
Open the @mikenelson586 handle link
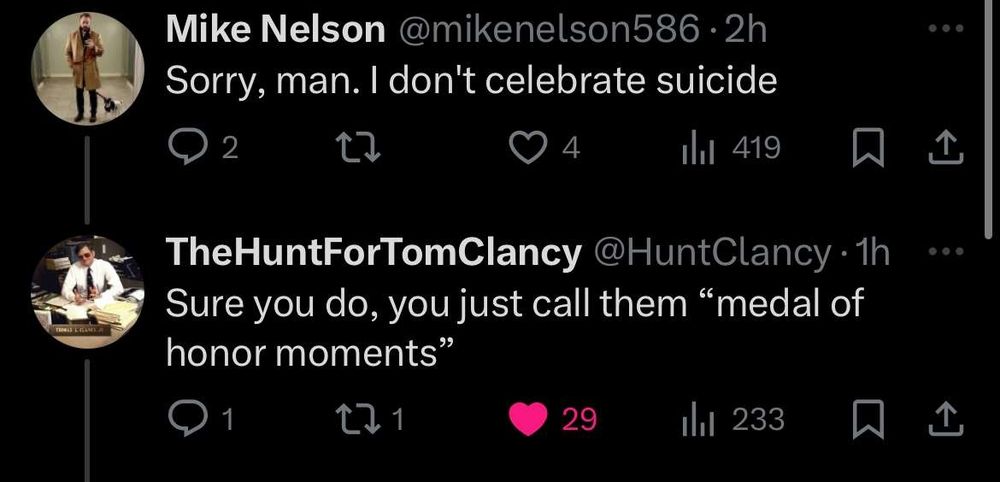[x=550, y=30]
